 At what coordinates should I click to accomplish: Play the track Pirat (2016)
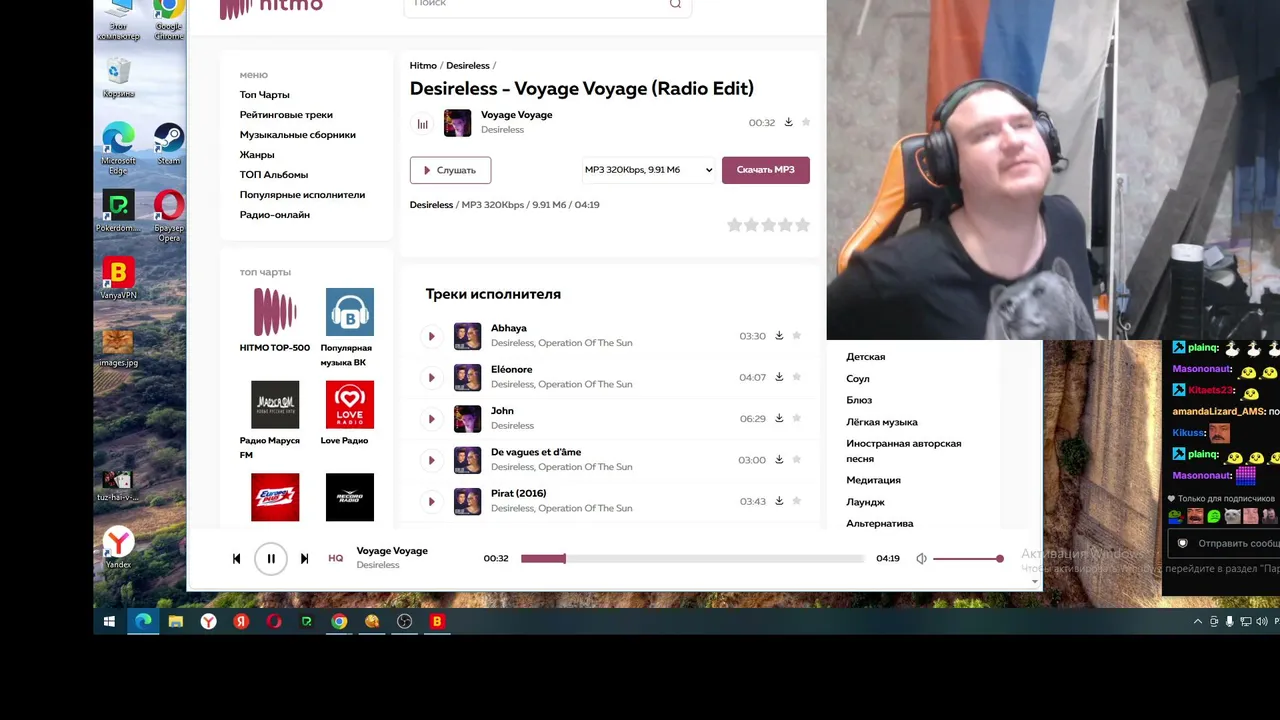click(x=431, y=501)
